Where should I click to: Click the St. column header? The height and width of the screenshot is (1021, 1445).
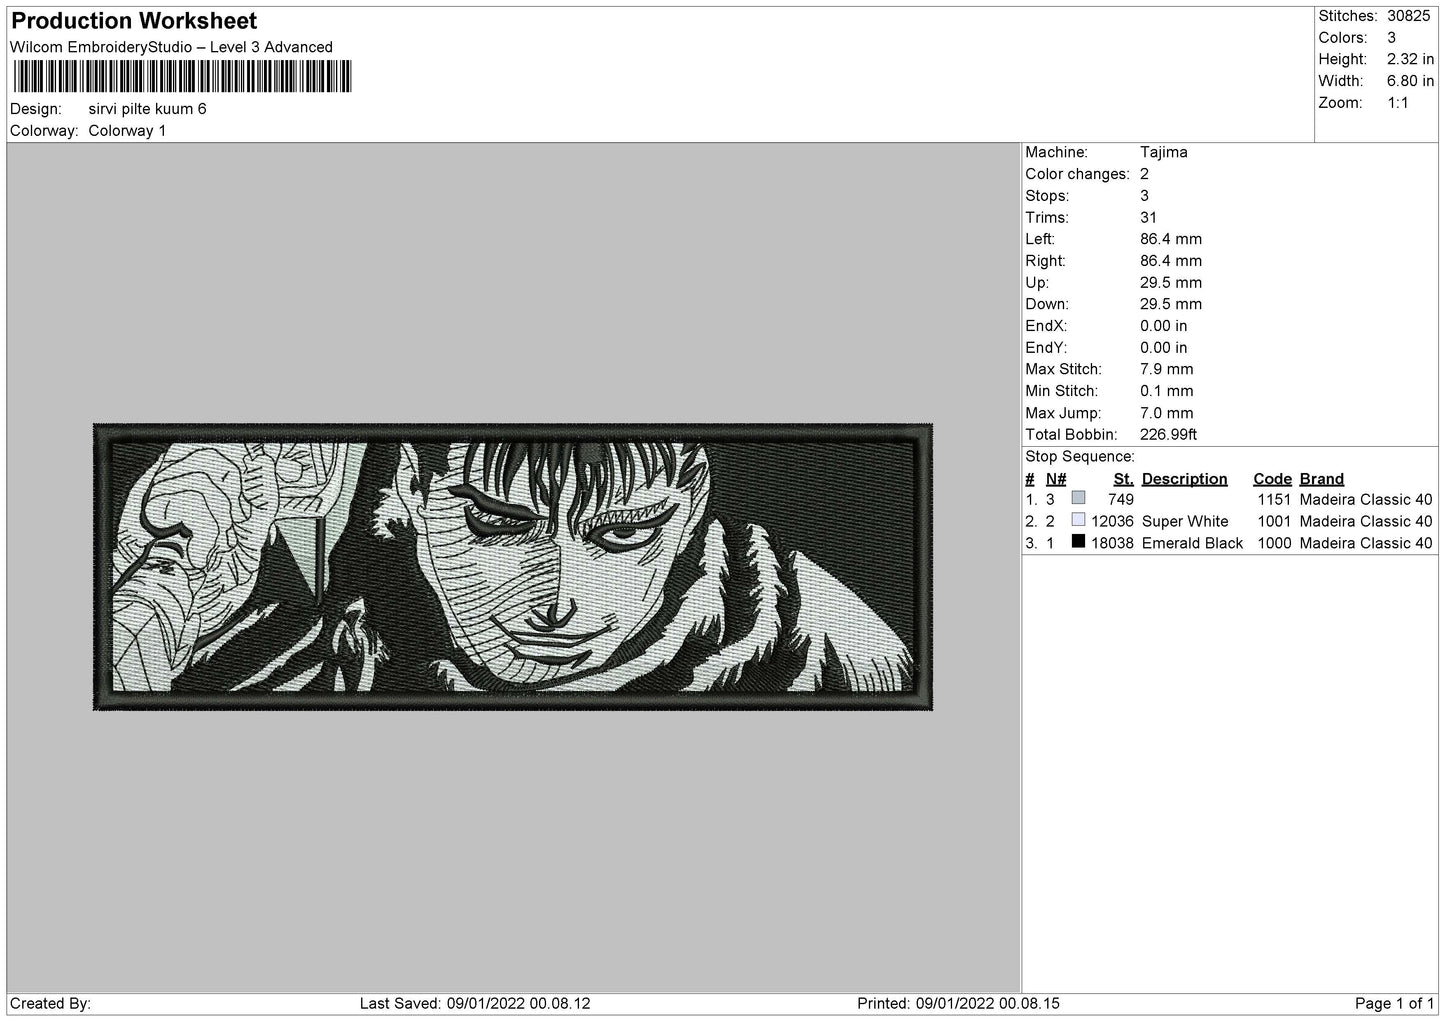point(1123,479)
